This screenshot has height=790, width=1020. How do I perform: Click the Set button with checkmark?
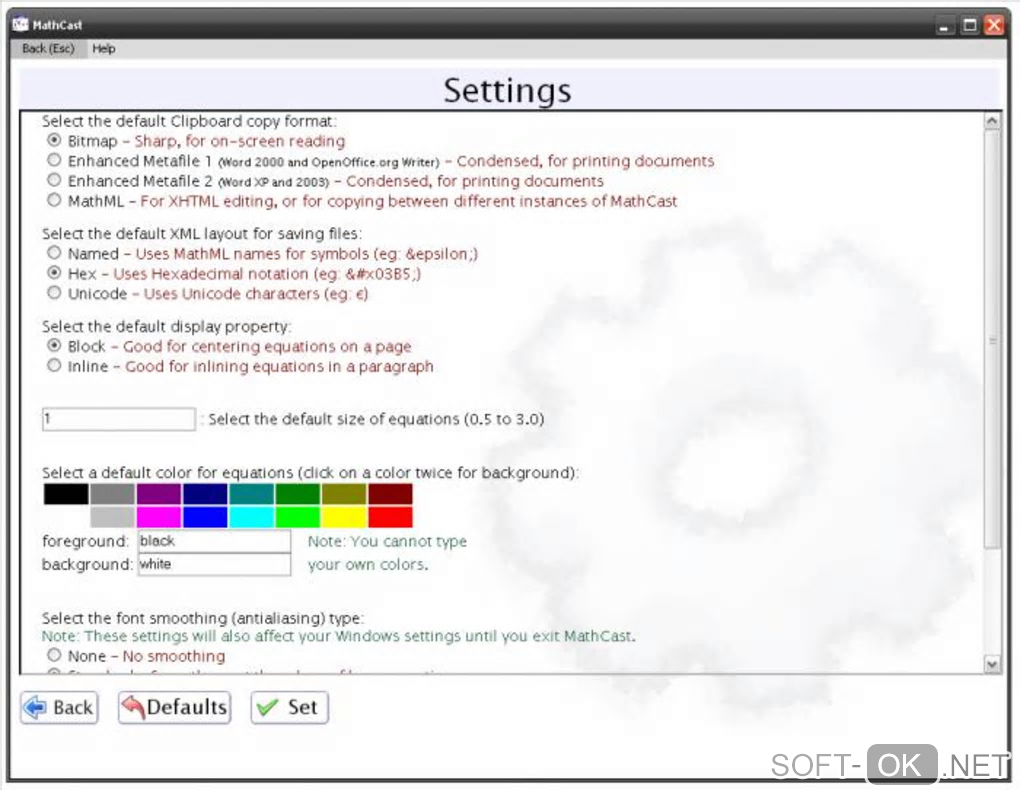289,707
